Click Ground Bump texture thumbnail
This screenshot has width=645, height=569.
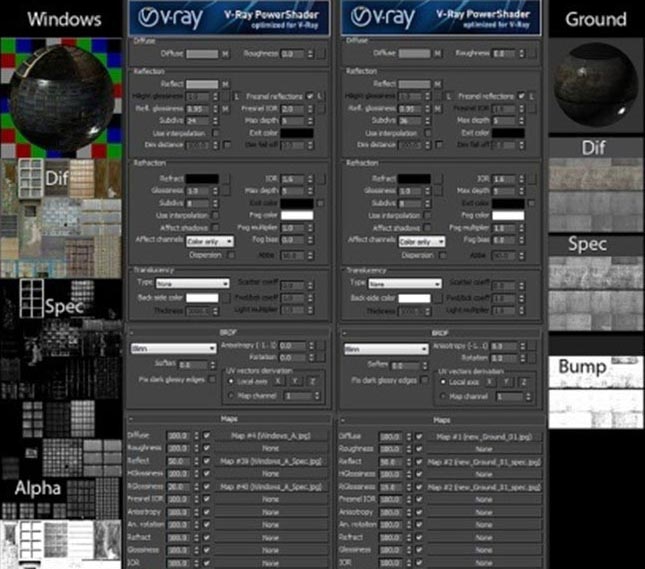[x=596, y=392]
